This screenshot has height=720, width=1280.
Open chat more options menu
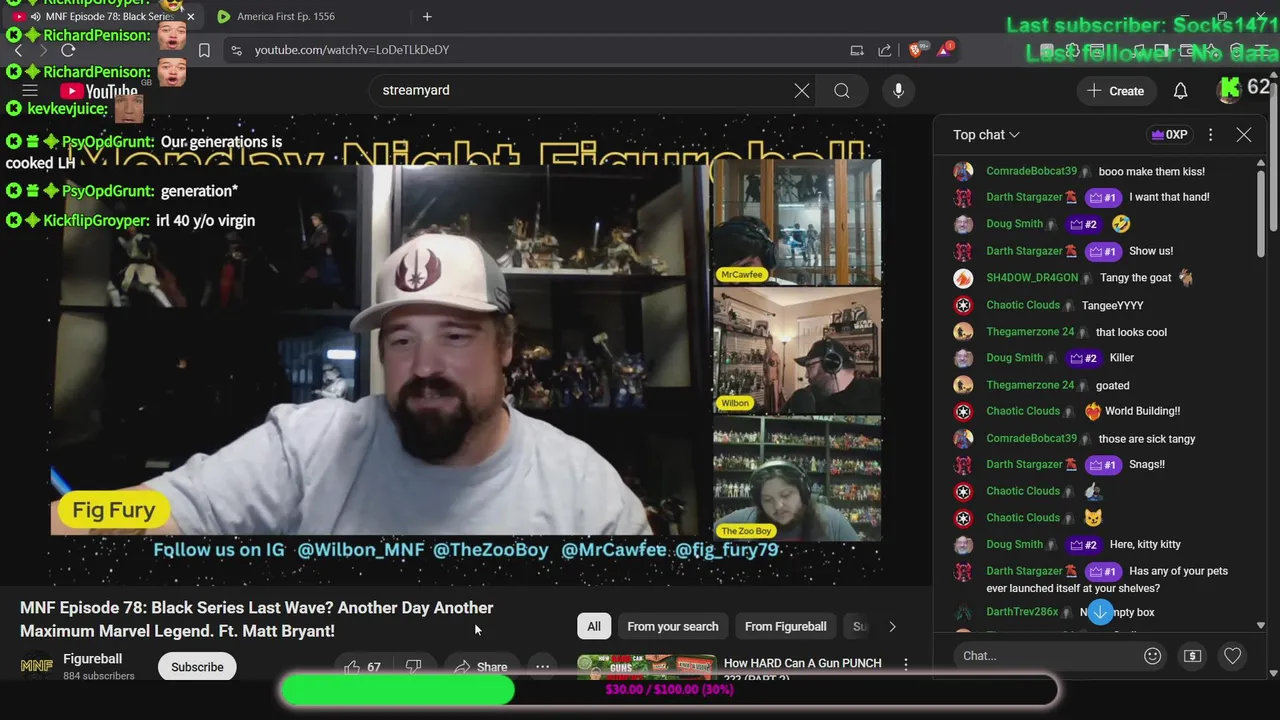1210,134
